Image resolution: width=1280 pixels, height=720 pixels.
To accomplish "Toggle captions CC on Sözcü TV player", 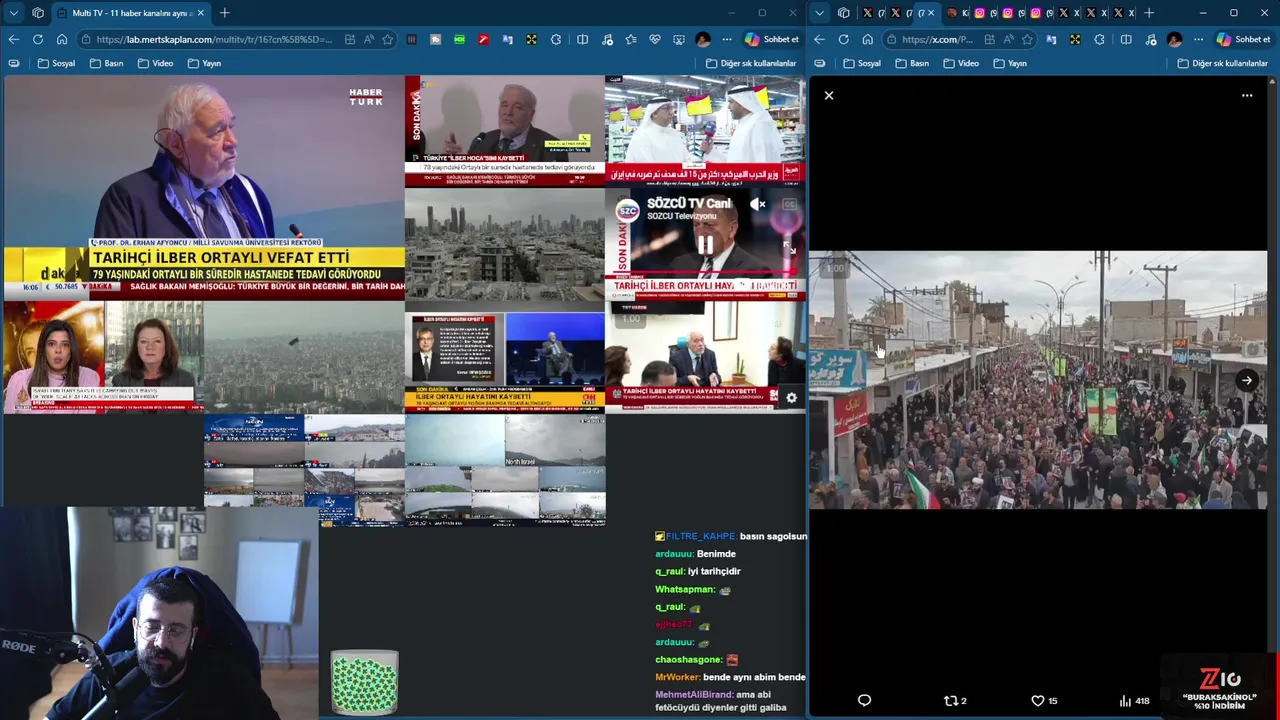I will click(789, 204).
